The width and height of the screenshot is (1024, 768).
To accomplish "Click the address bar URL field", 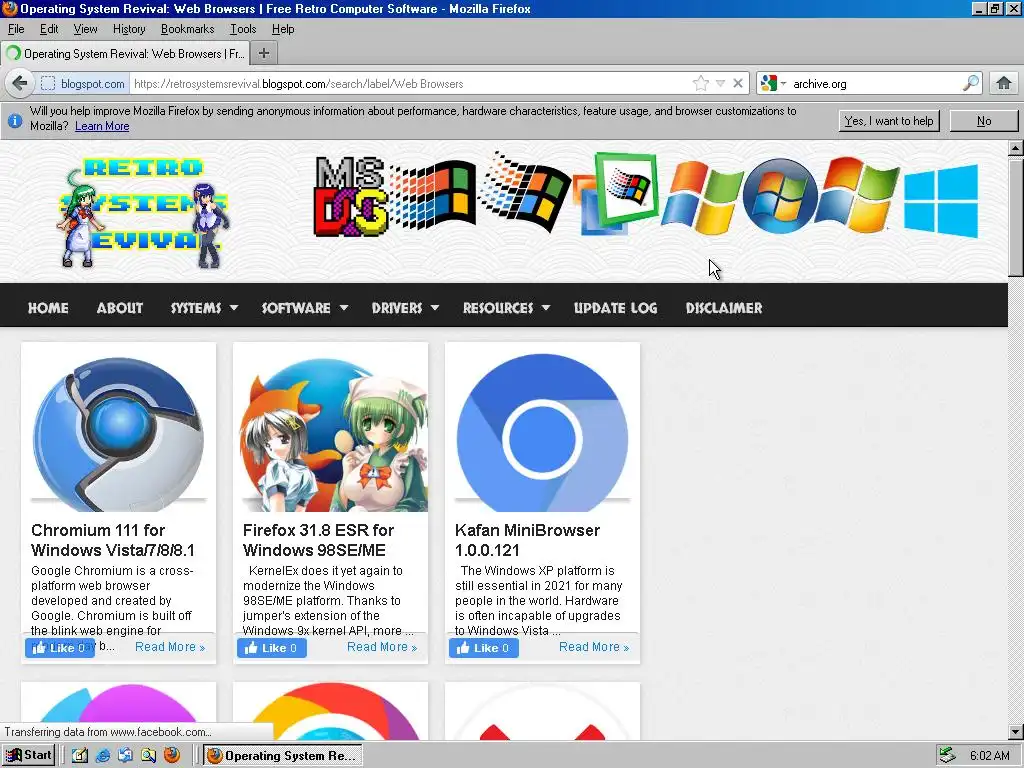I will pyautogui.click(x=411, y=84).
